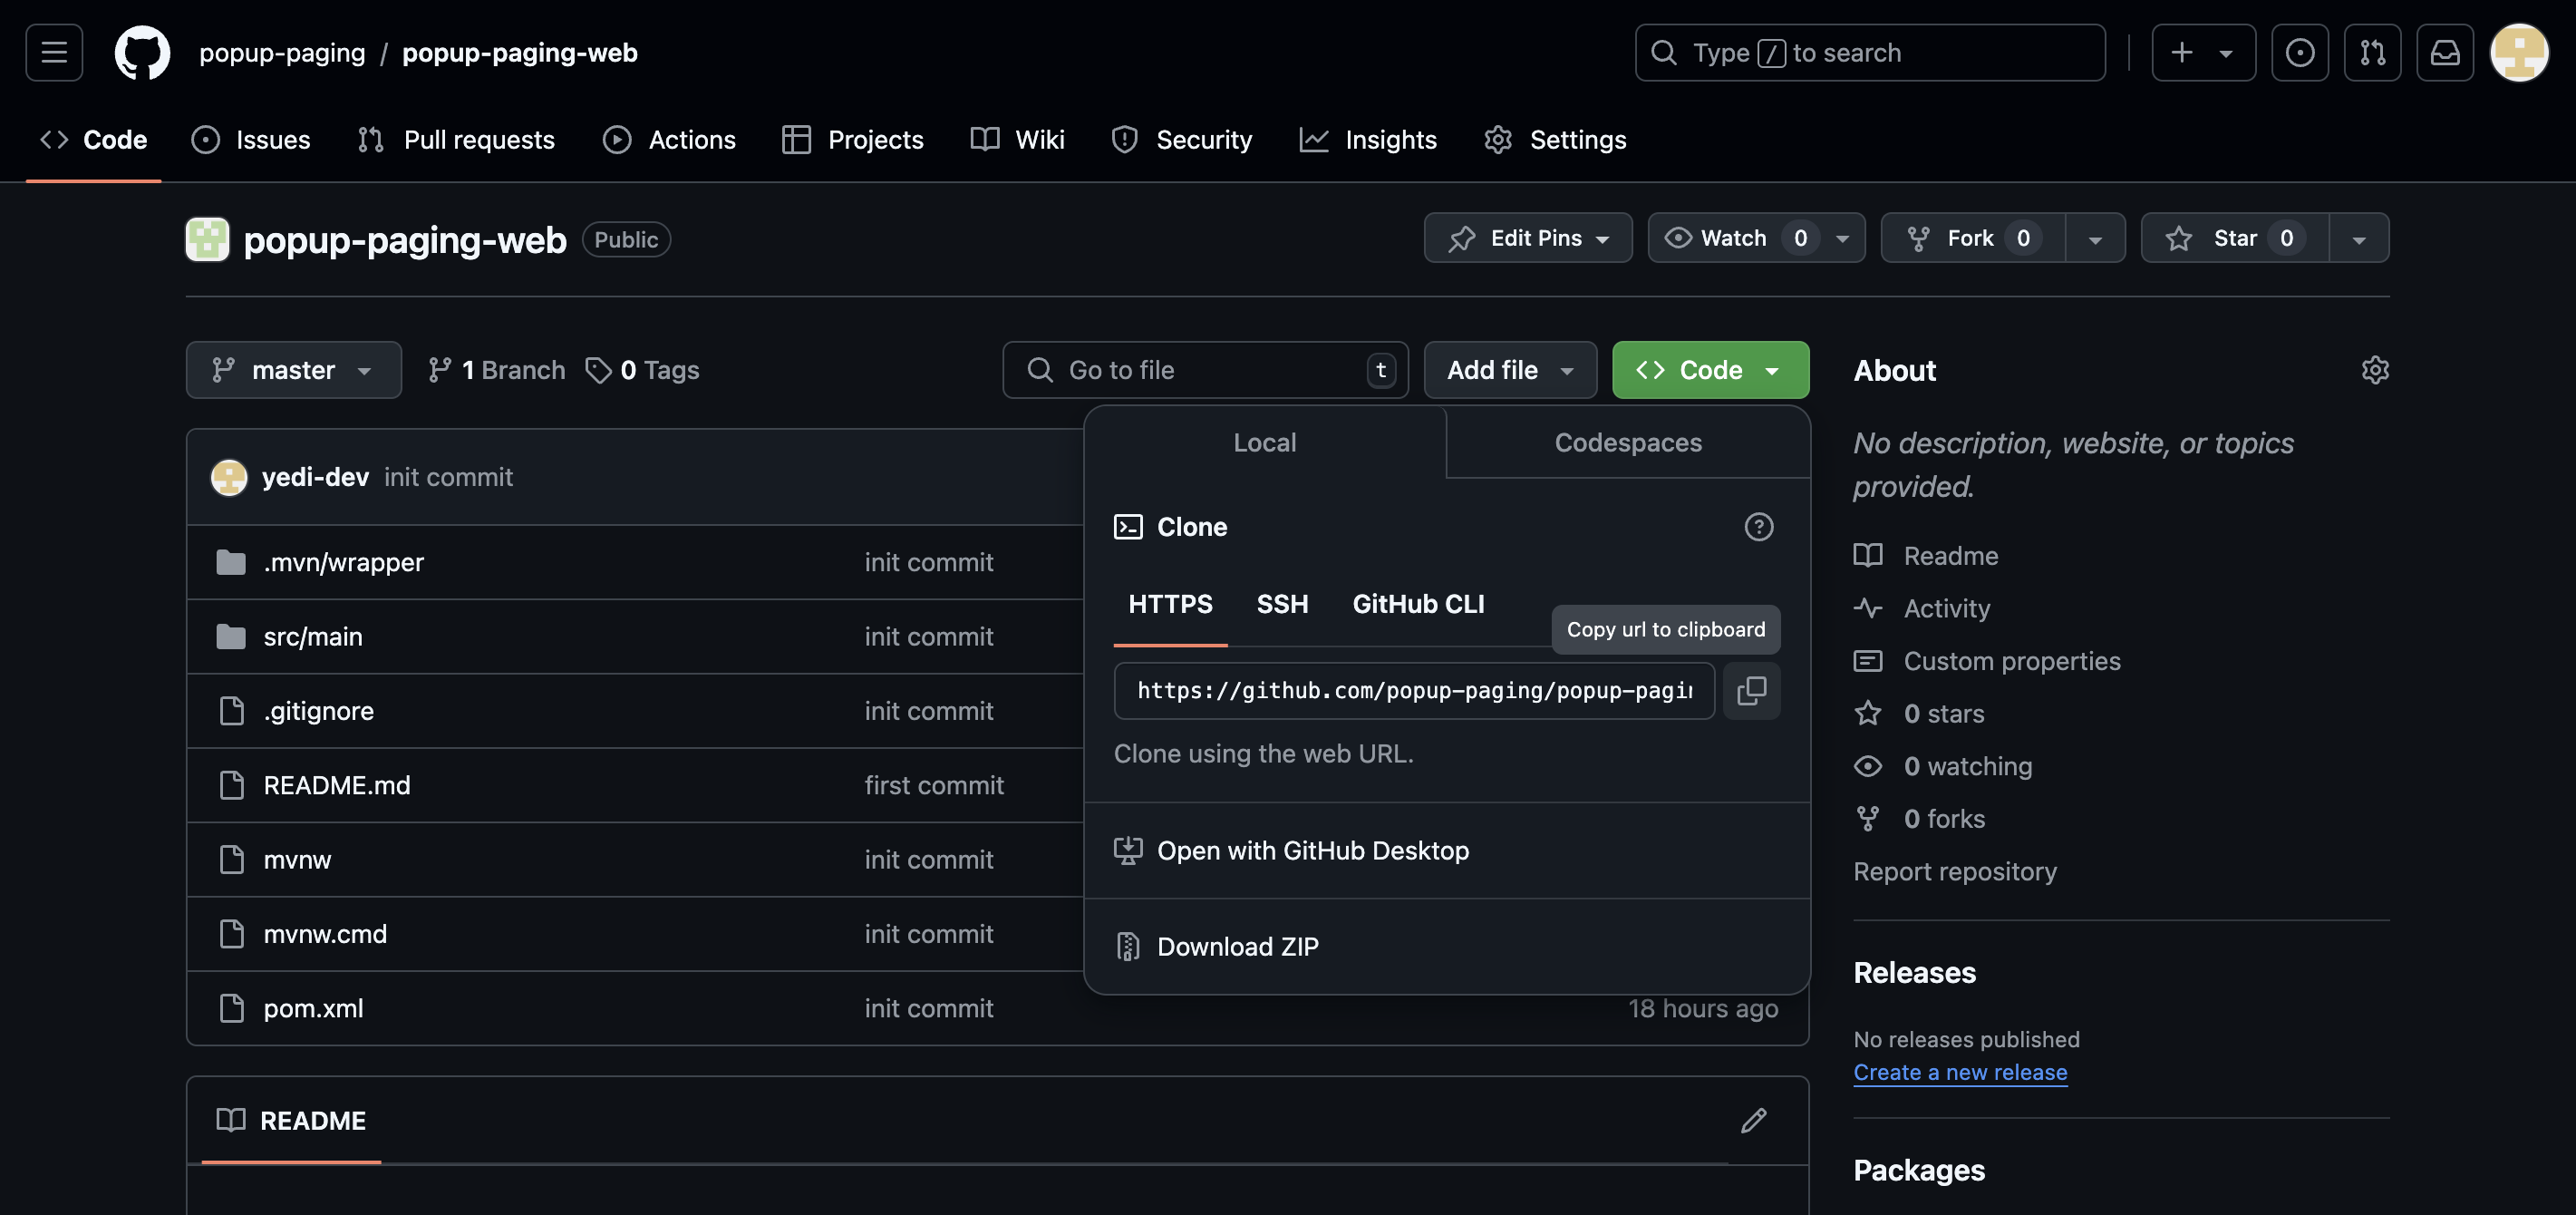
Task: Click the clone help question mark icon
Action: click(x=1758, y=527)
